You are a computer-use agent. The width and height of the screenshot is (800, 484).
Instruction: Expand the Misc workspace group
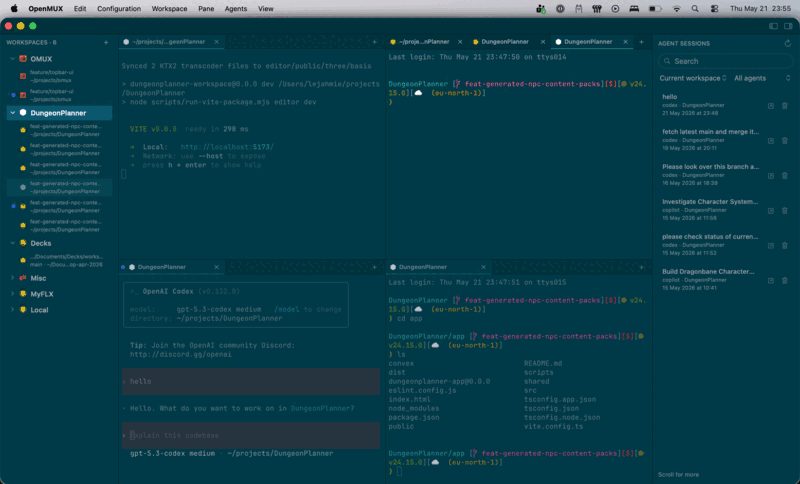(12, 278)
